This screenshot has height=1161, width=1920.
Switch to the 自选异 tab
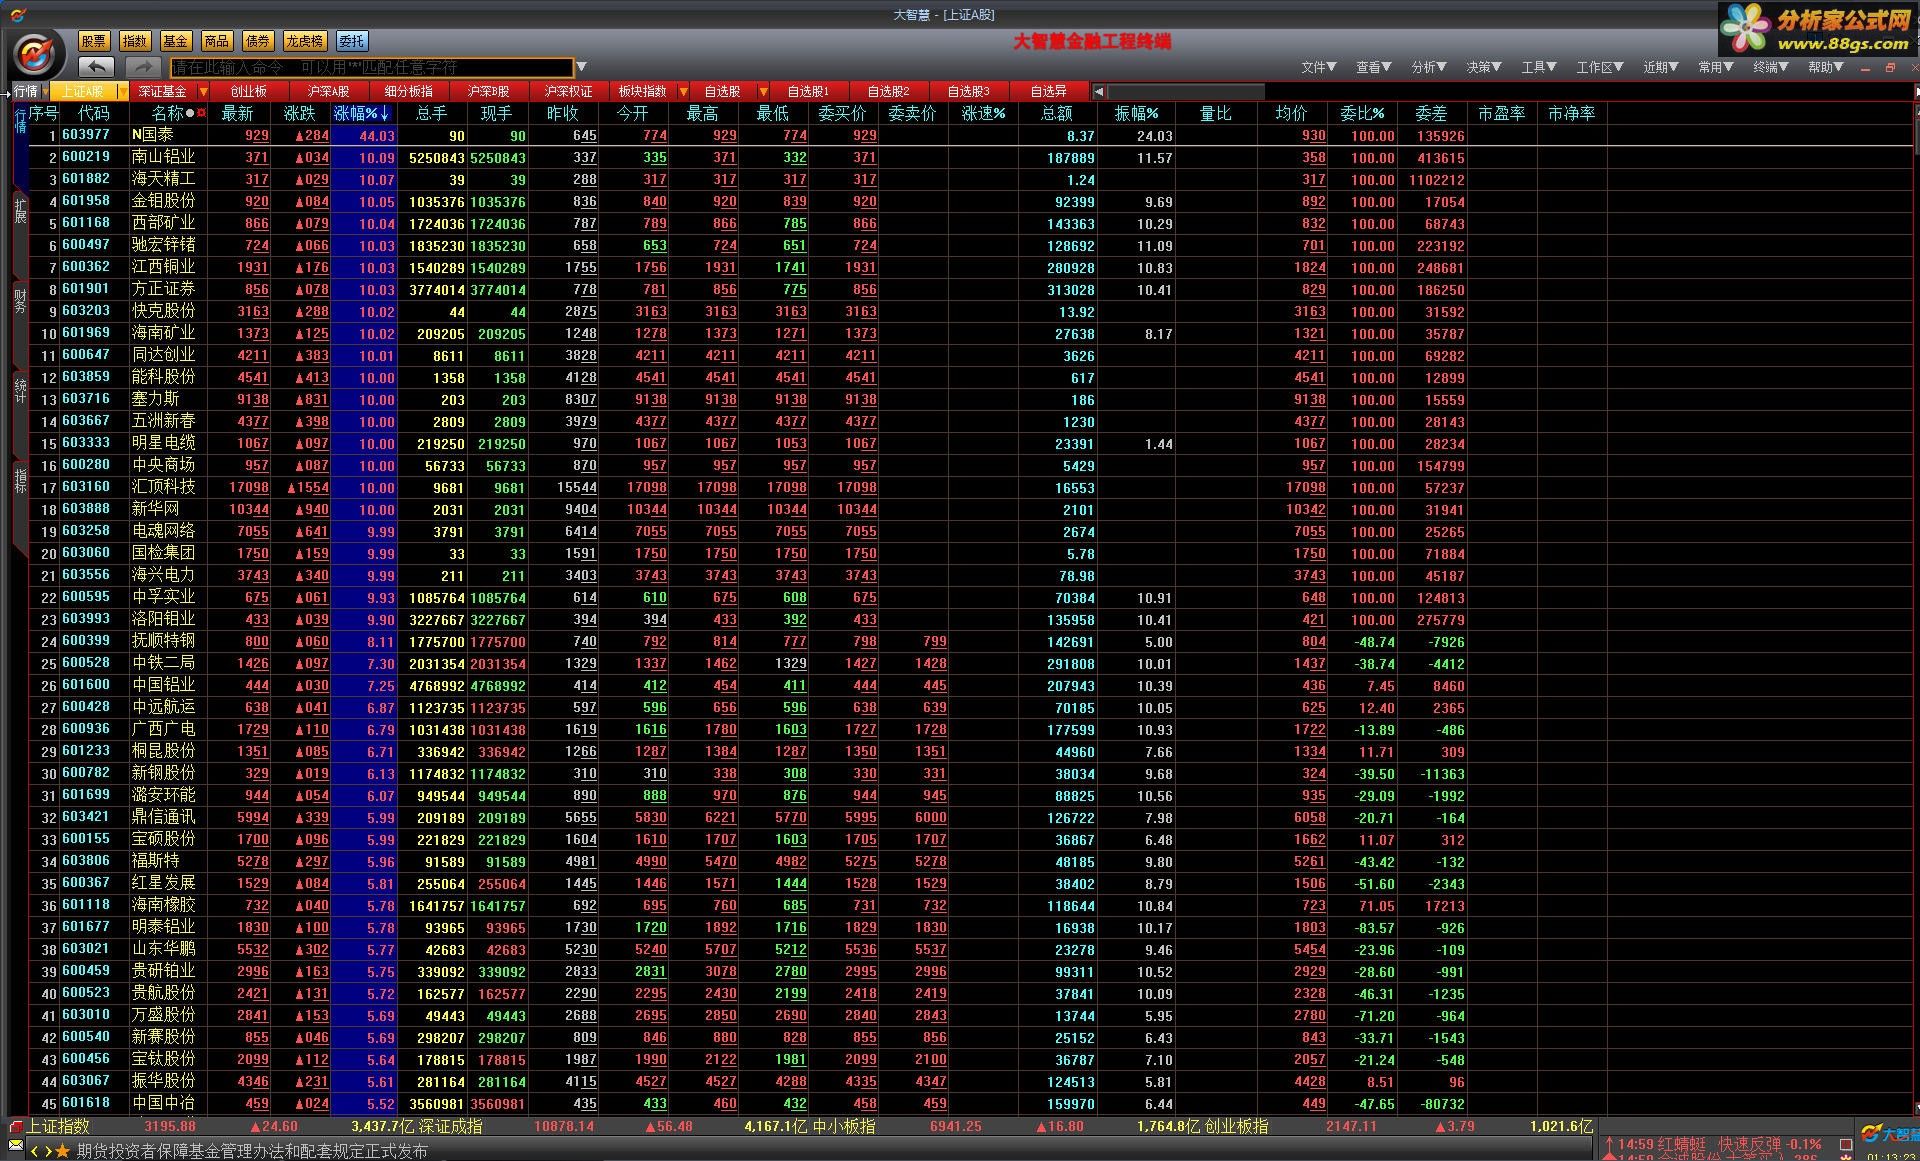click(x=1048, y=91)
